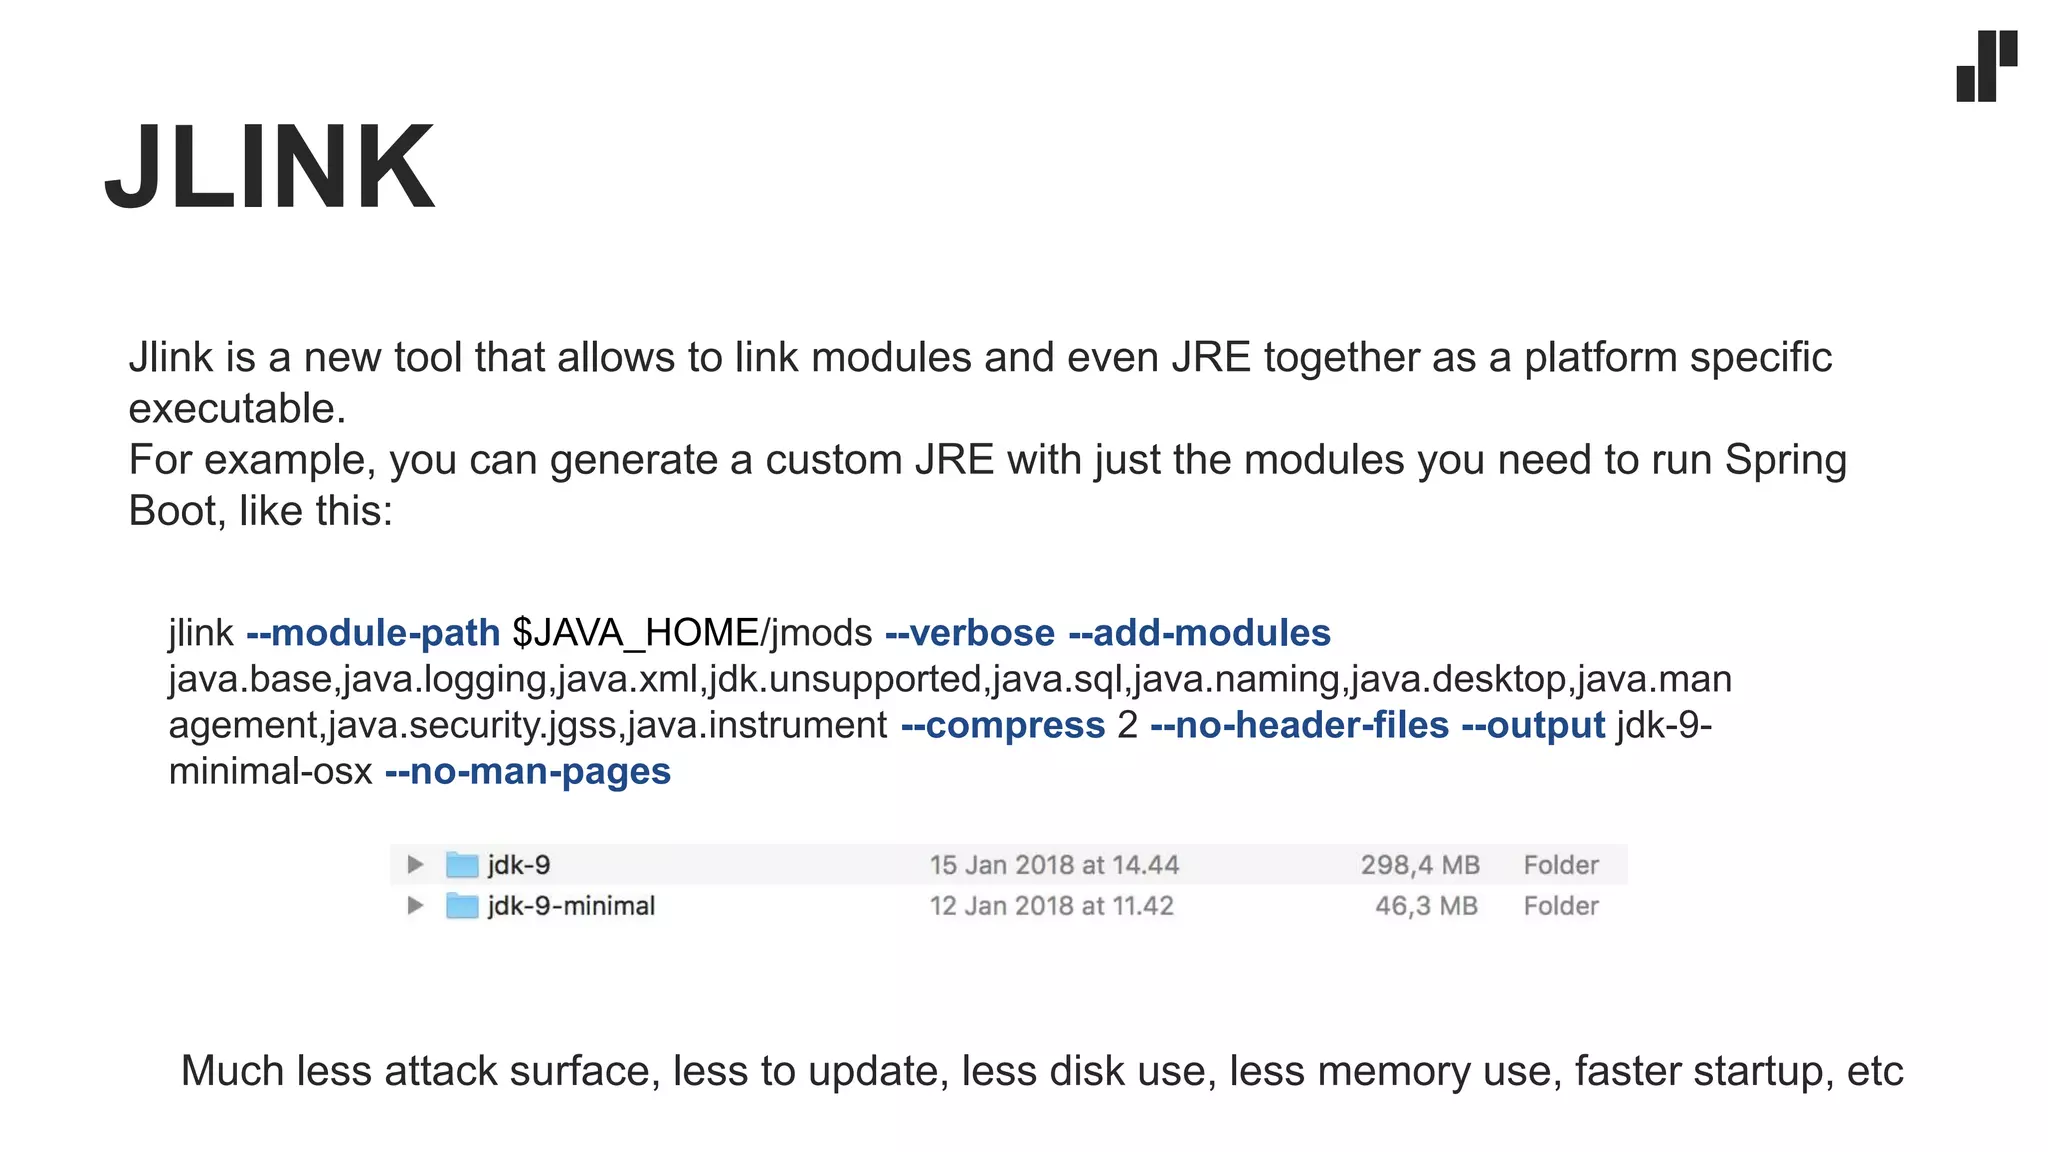Click the jdk-9-minimal folder icon

tap(461, 906)
